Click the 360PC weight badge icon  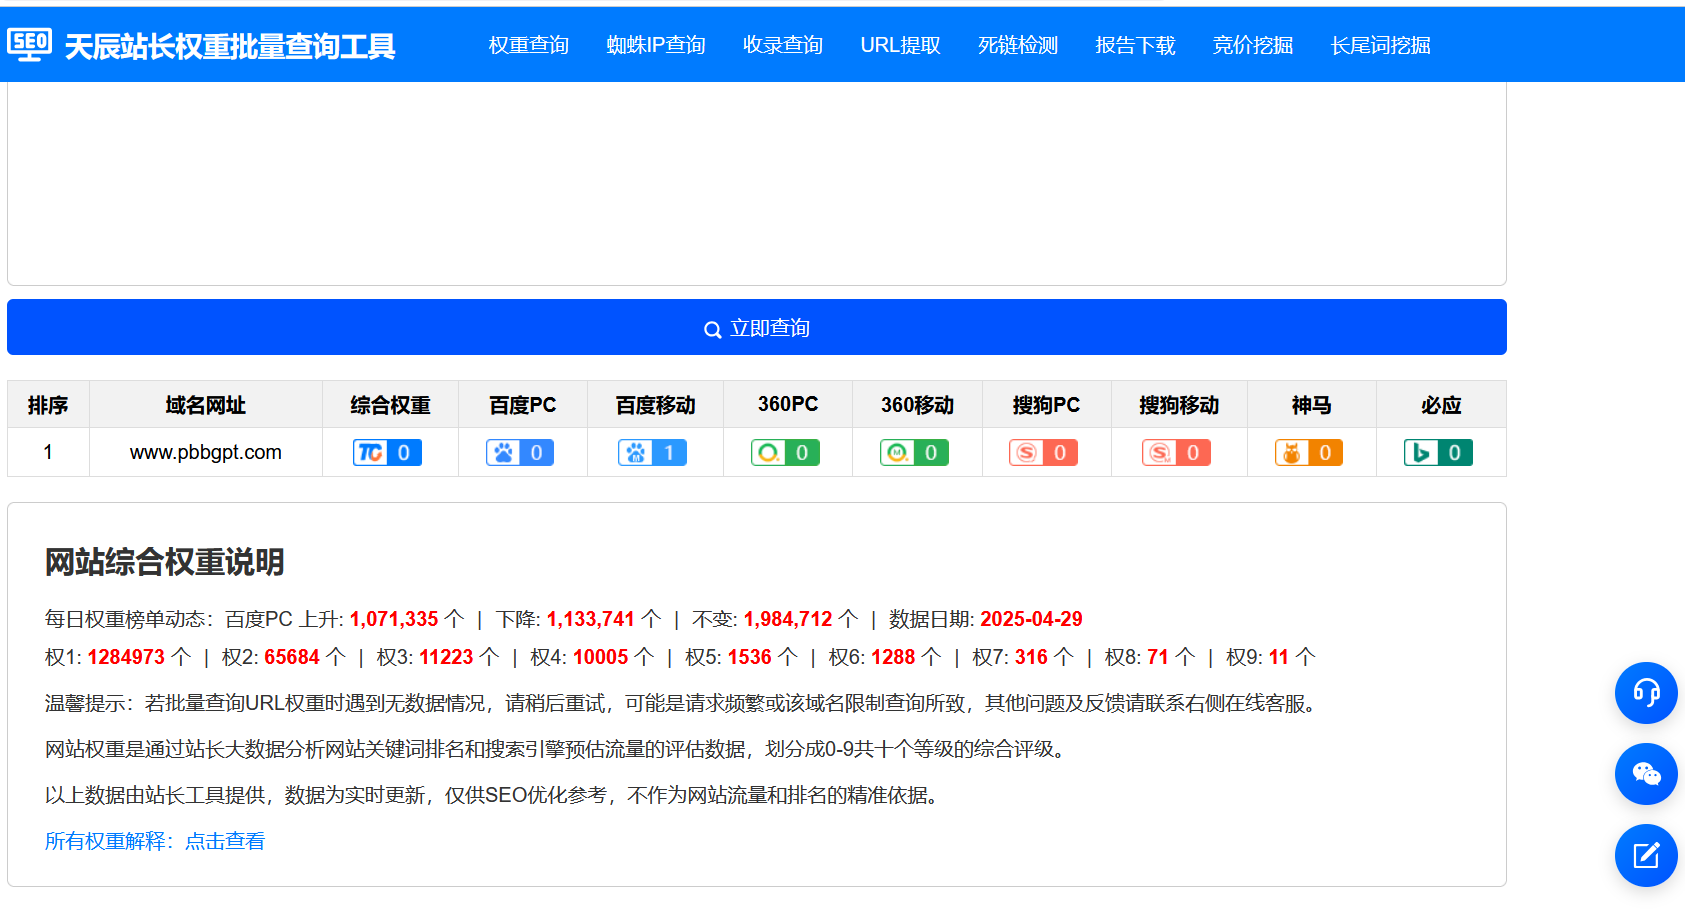(x=786, y=453)
